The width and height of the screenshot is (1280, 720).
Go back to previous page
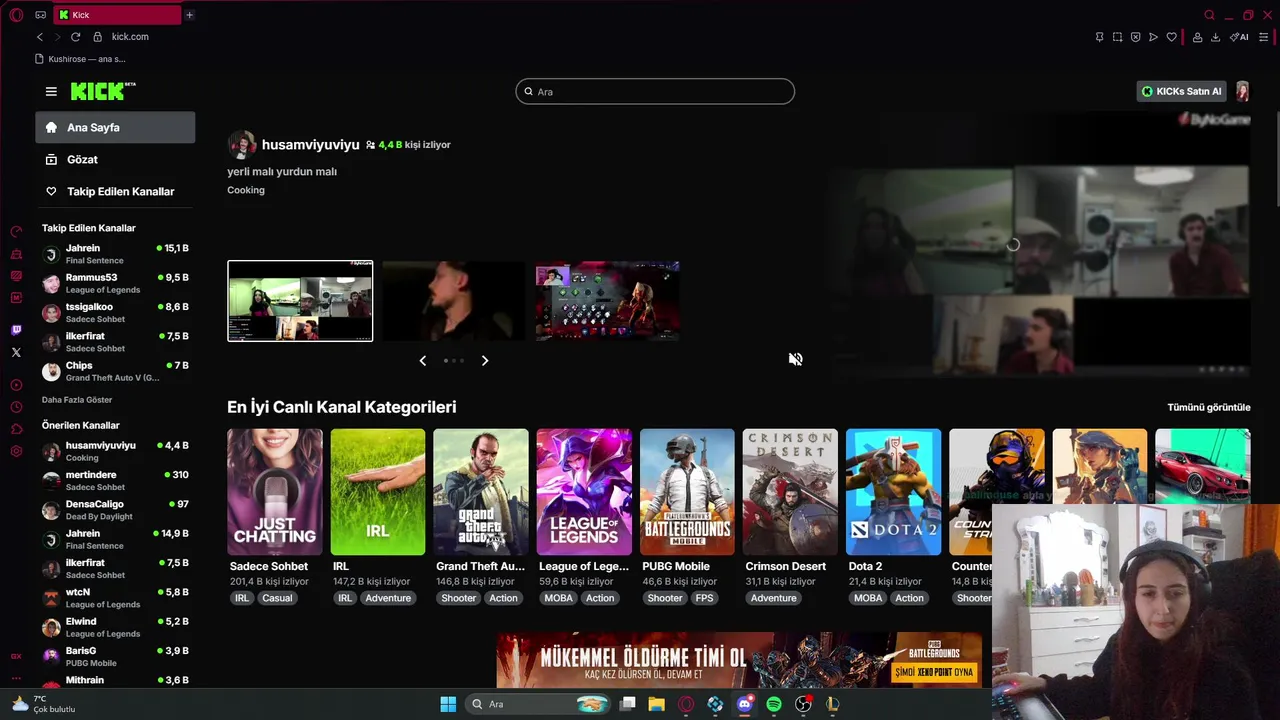[40, 37]
